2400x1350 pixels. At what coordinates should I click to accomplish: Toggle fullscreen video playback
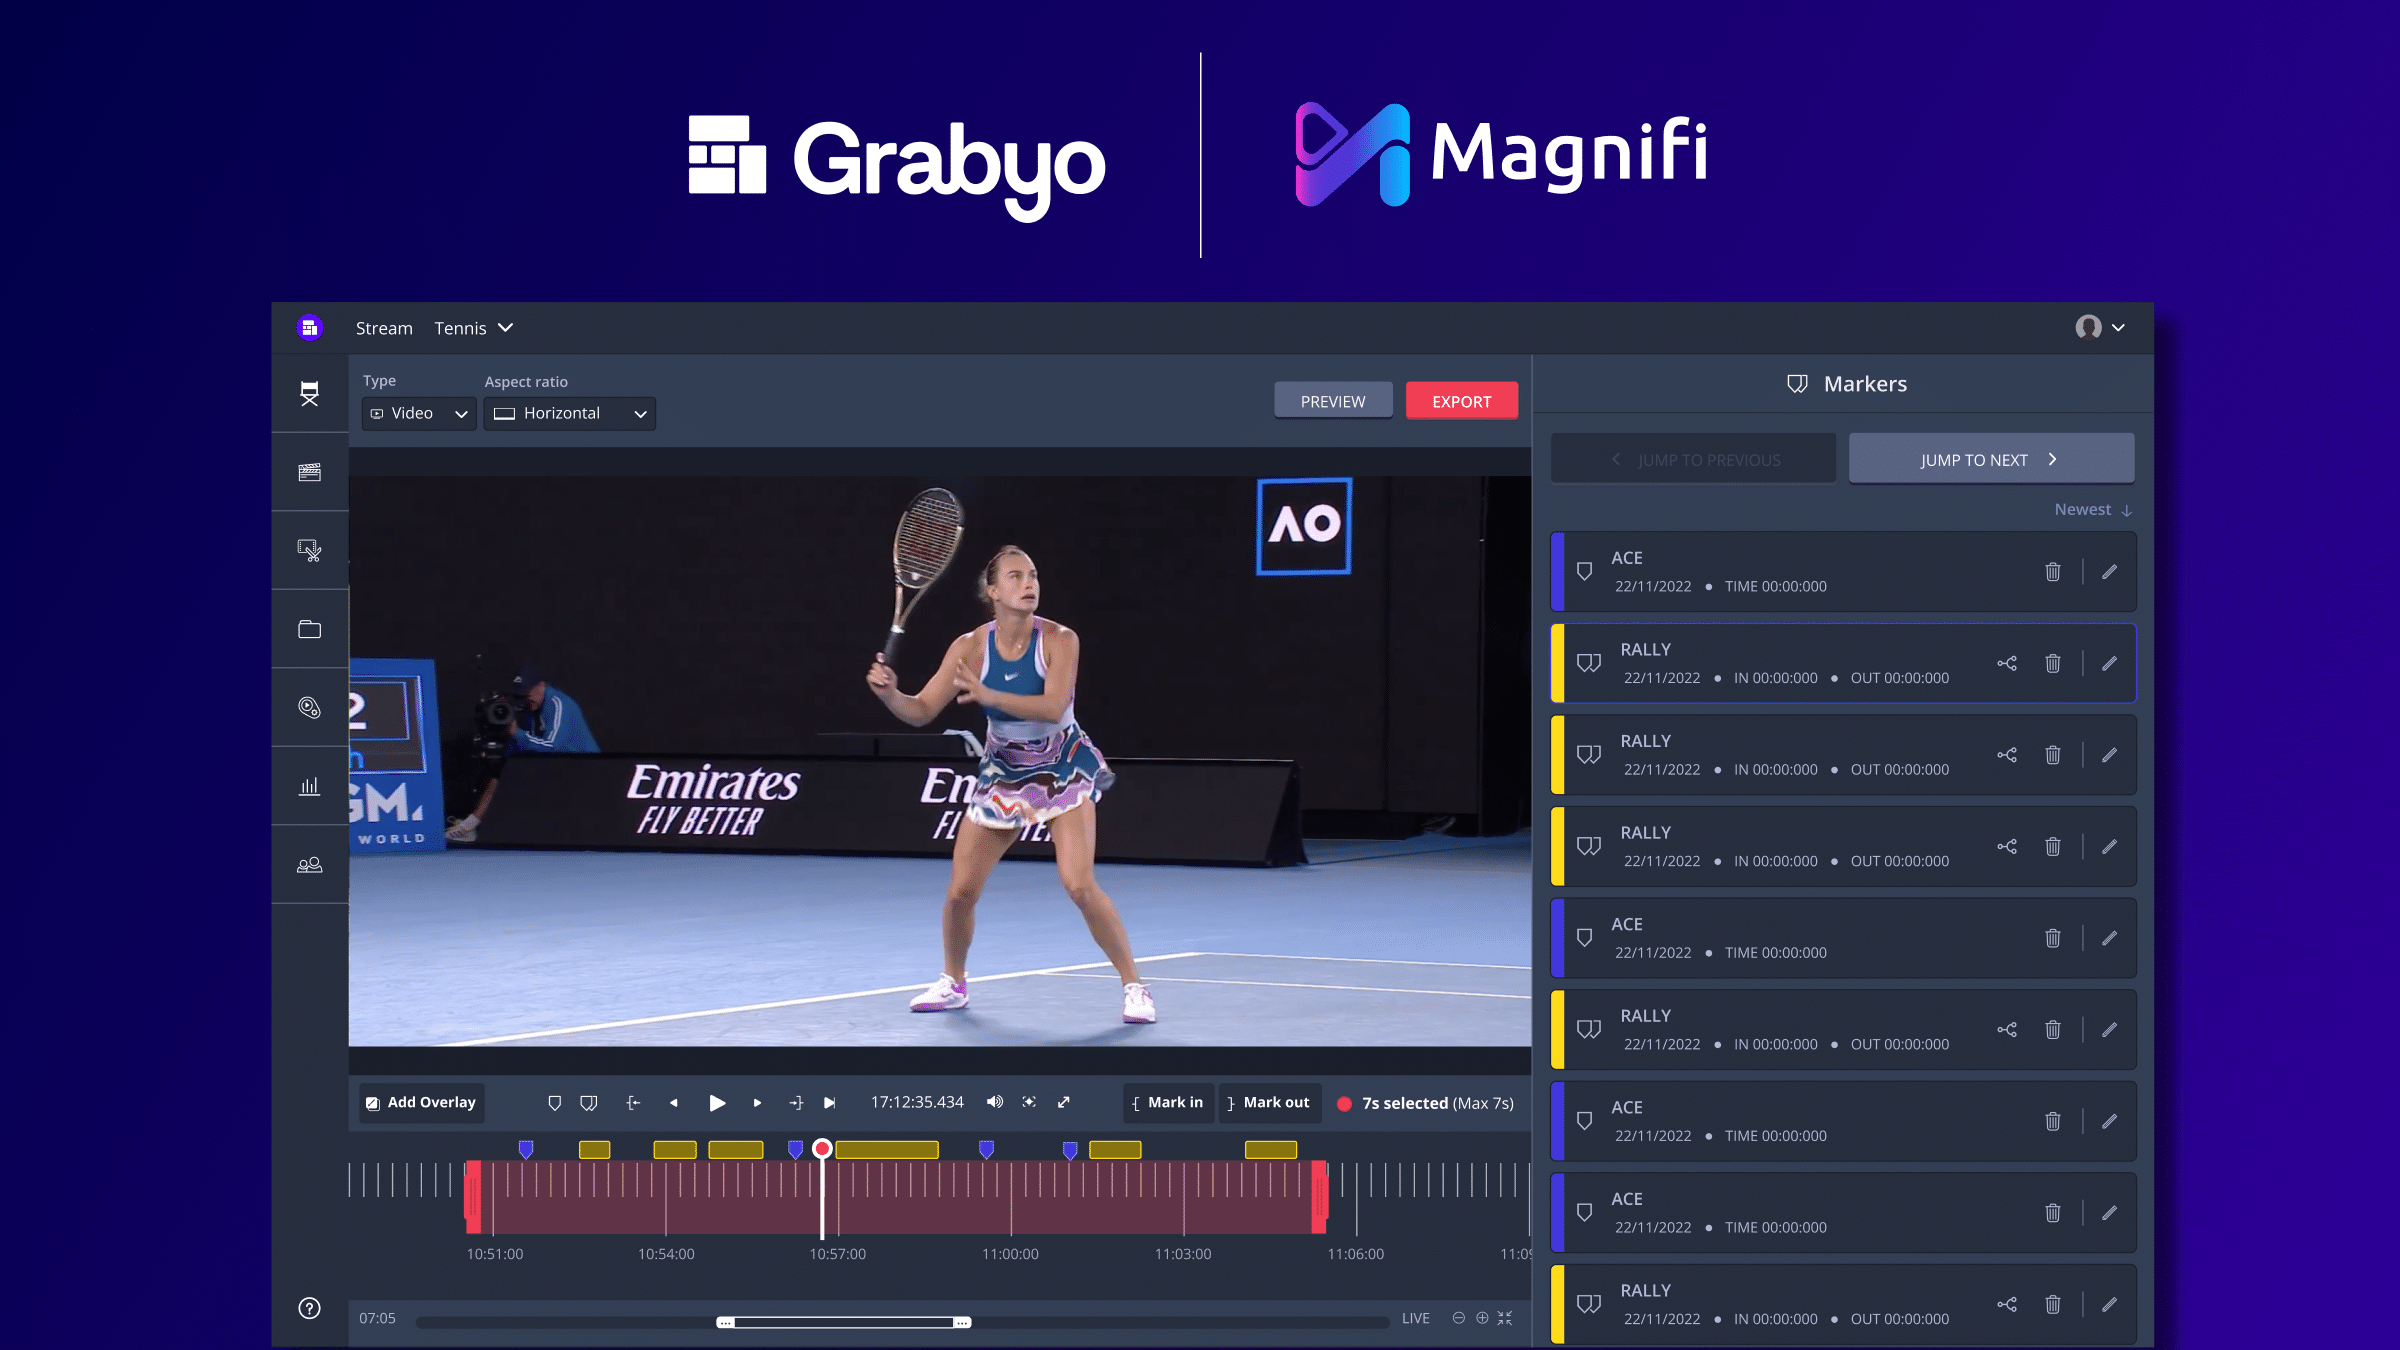point(1064,1102)
